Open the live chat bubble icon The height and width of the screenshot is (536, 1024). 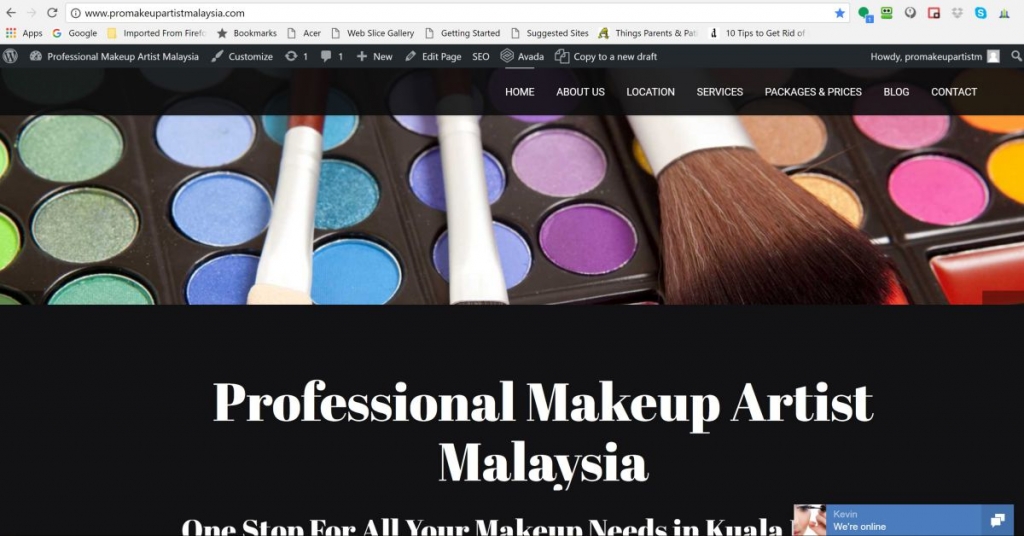(x=997, y=520)
